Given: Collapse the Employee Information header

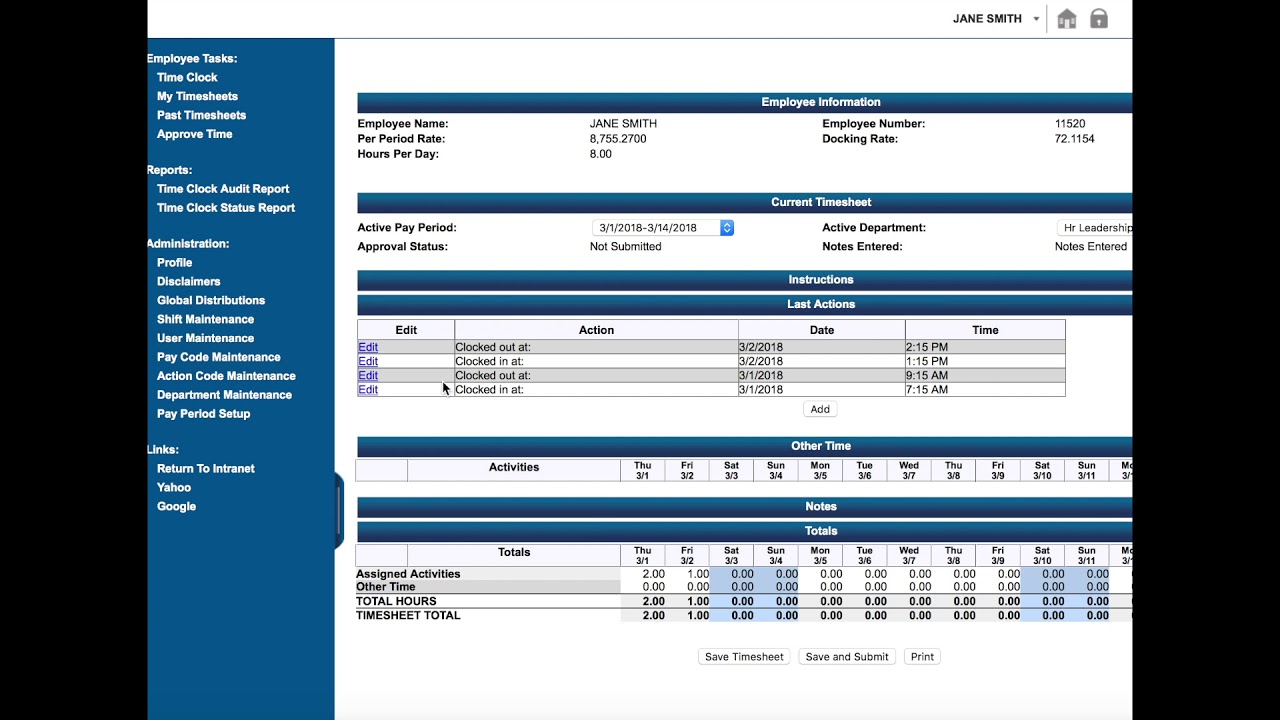Looking at the screenshot, I should [744, 102].
